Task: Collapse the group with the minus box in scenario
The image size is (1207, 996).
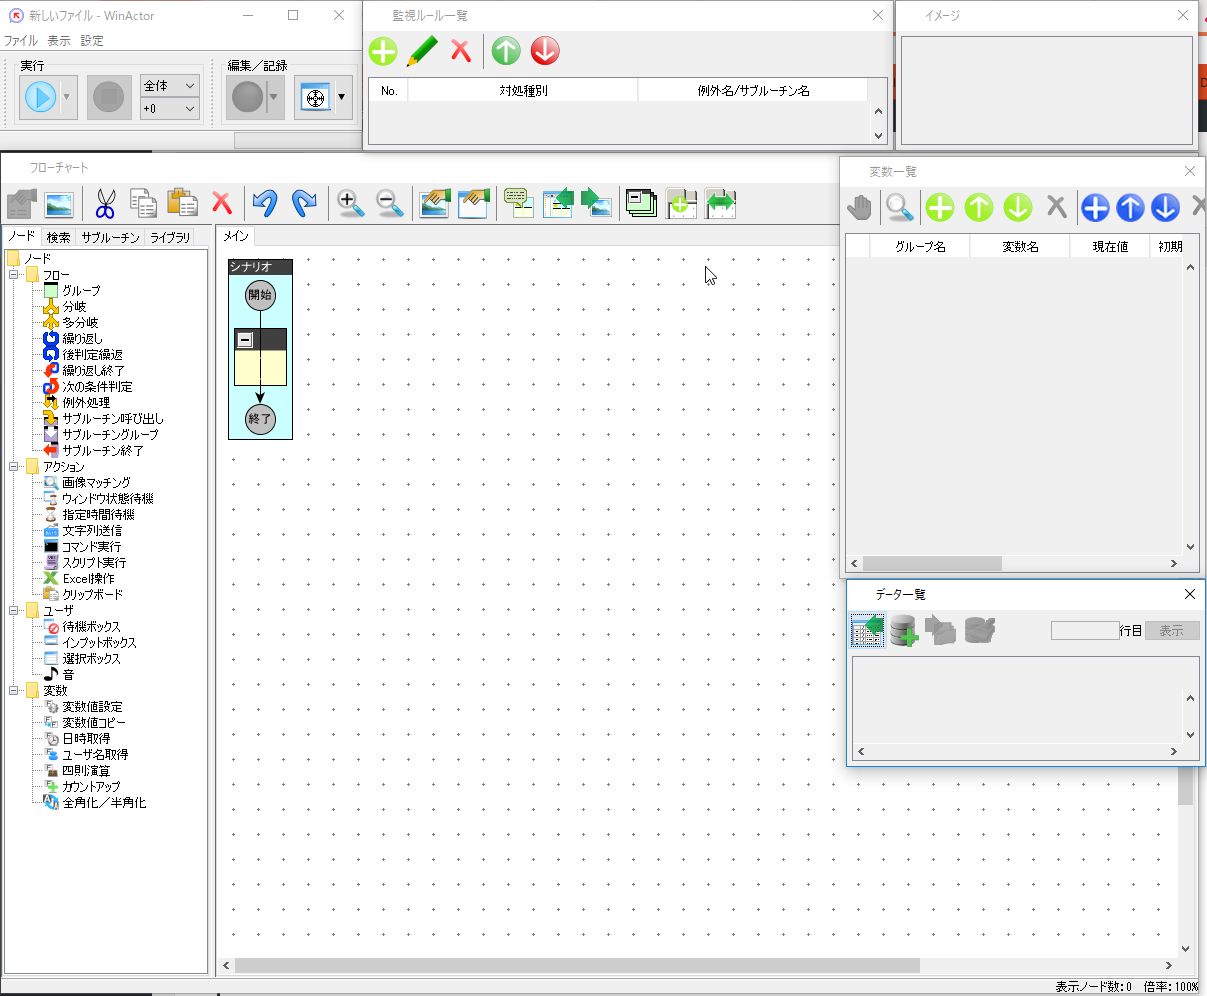Action: [245, 340]
